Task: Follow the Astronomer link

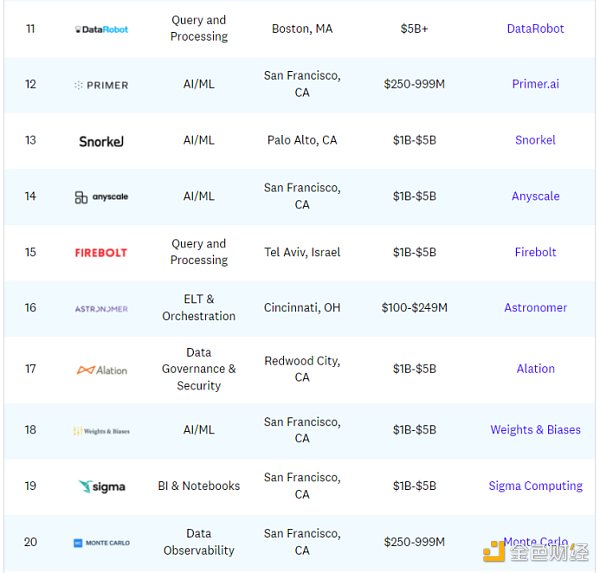Action: 535,308
